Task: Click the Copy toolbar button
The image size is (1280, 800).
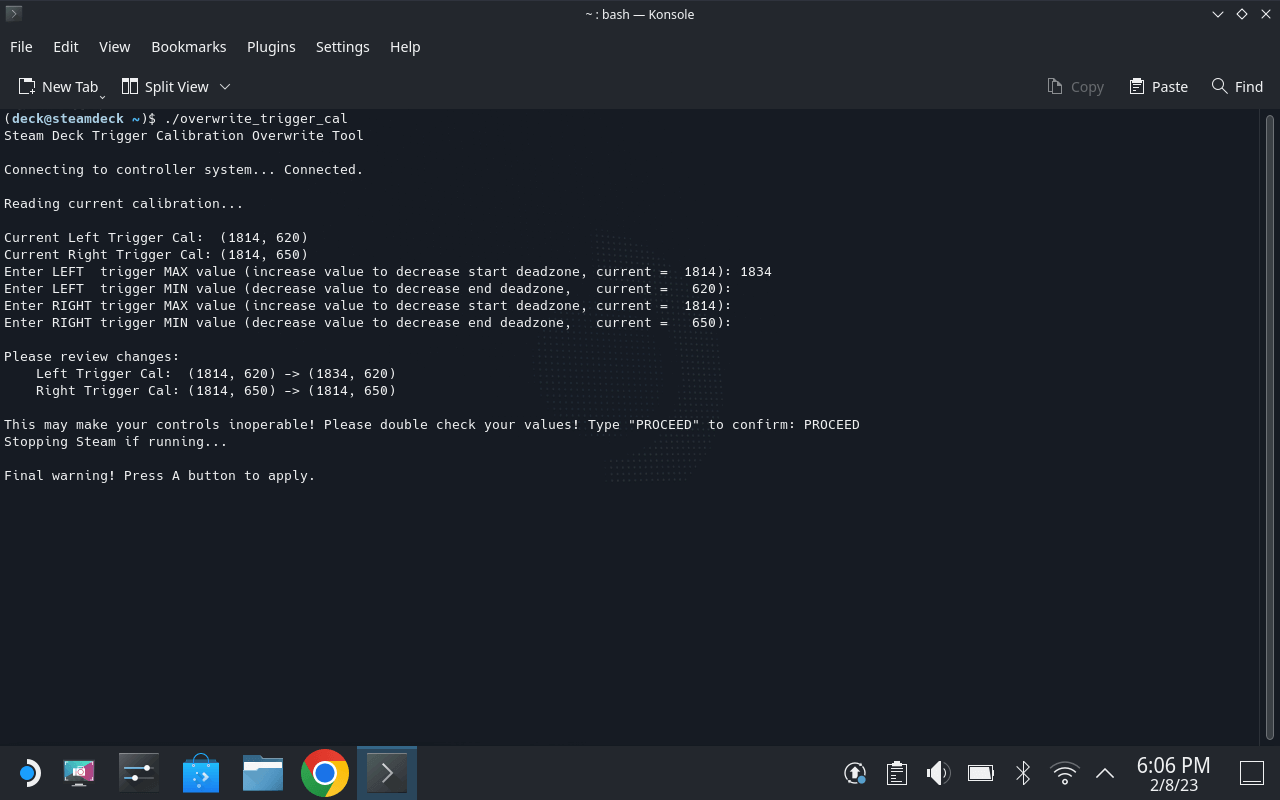Action: coord(1075,87)
